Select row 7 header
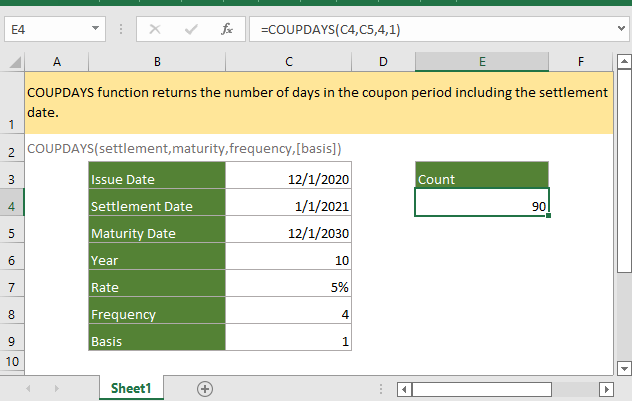This screenshot has width=632, height=401. tap(11, 287)
